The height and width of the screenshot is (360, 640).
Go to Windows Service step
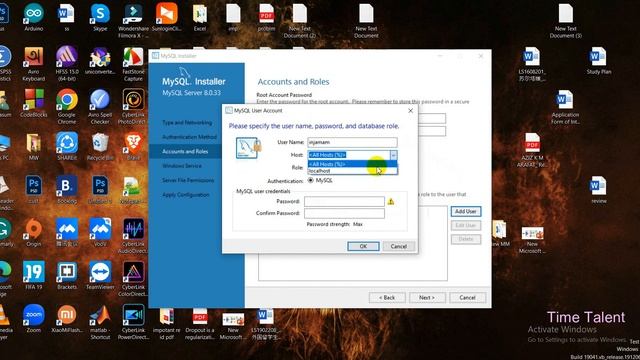182,166
